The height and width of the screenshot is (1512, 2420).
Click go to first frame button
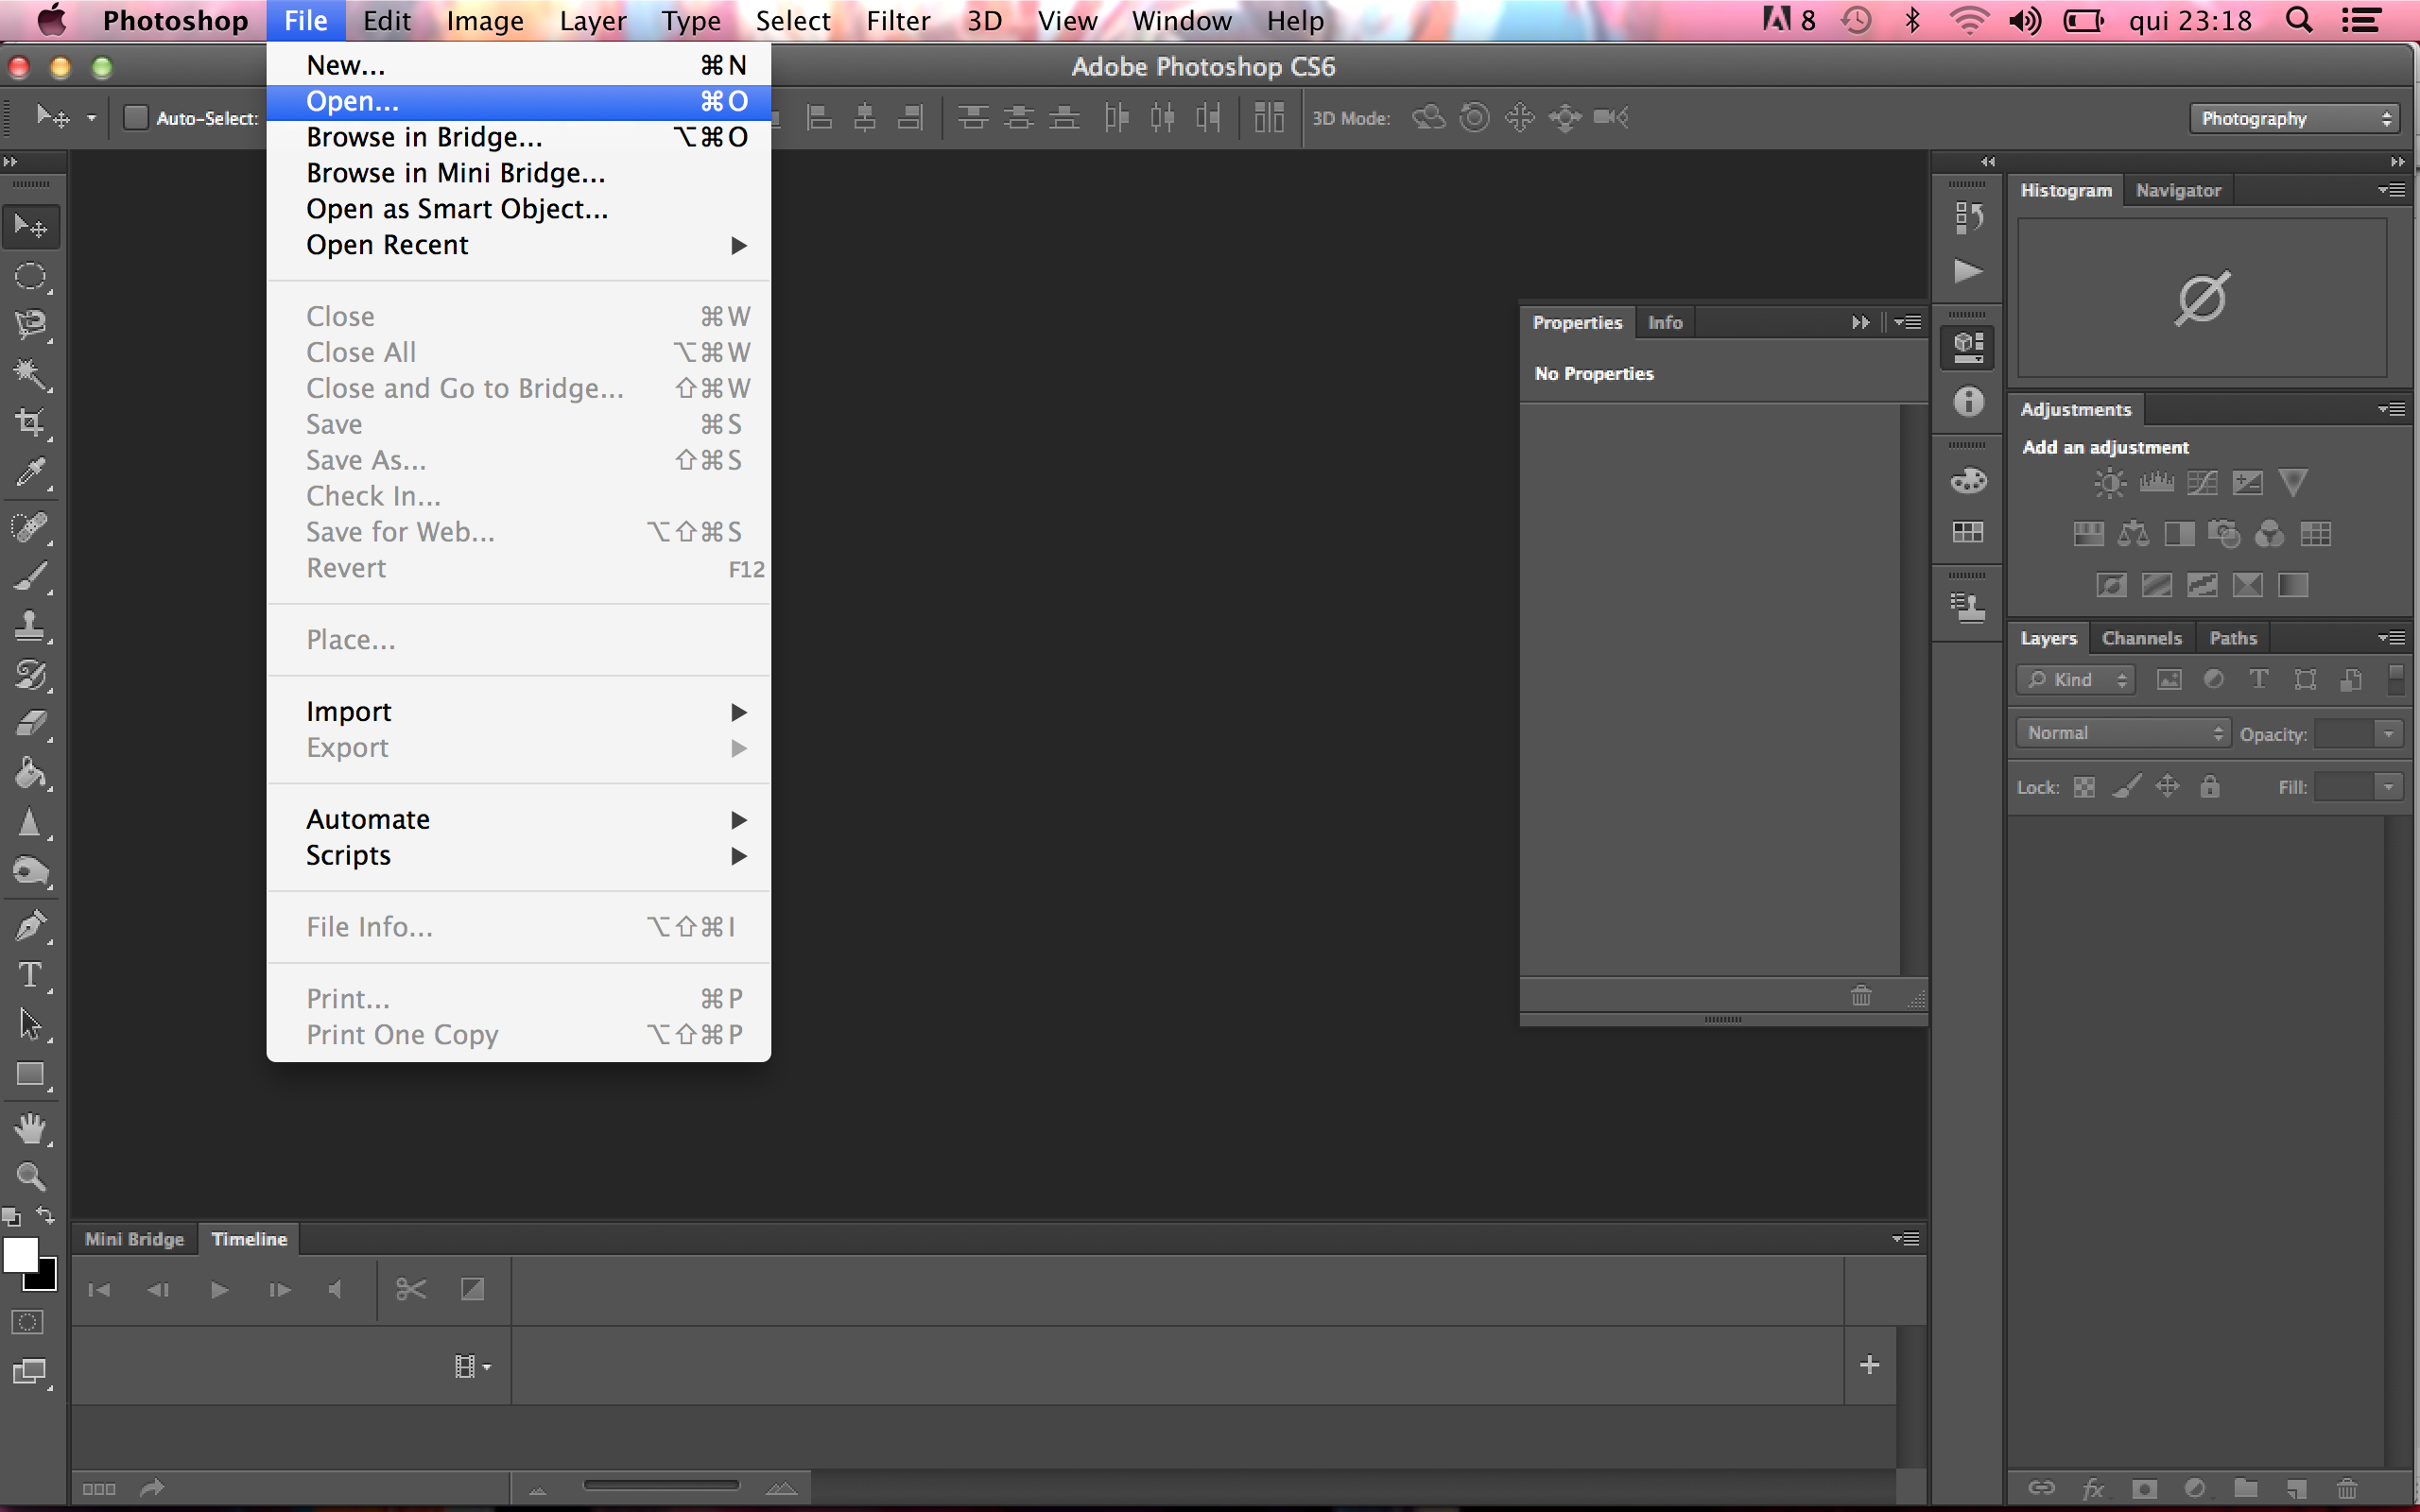tap(99, 1290)
